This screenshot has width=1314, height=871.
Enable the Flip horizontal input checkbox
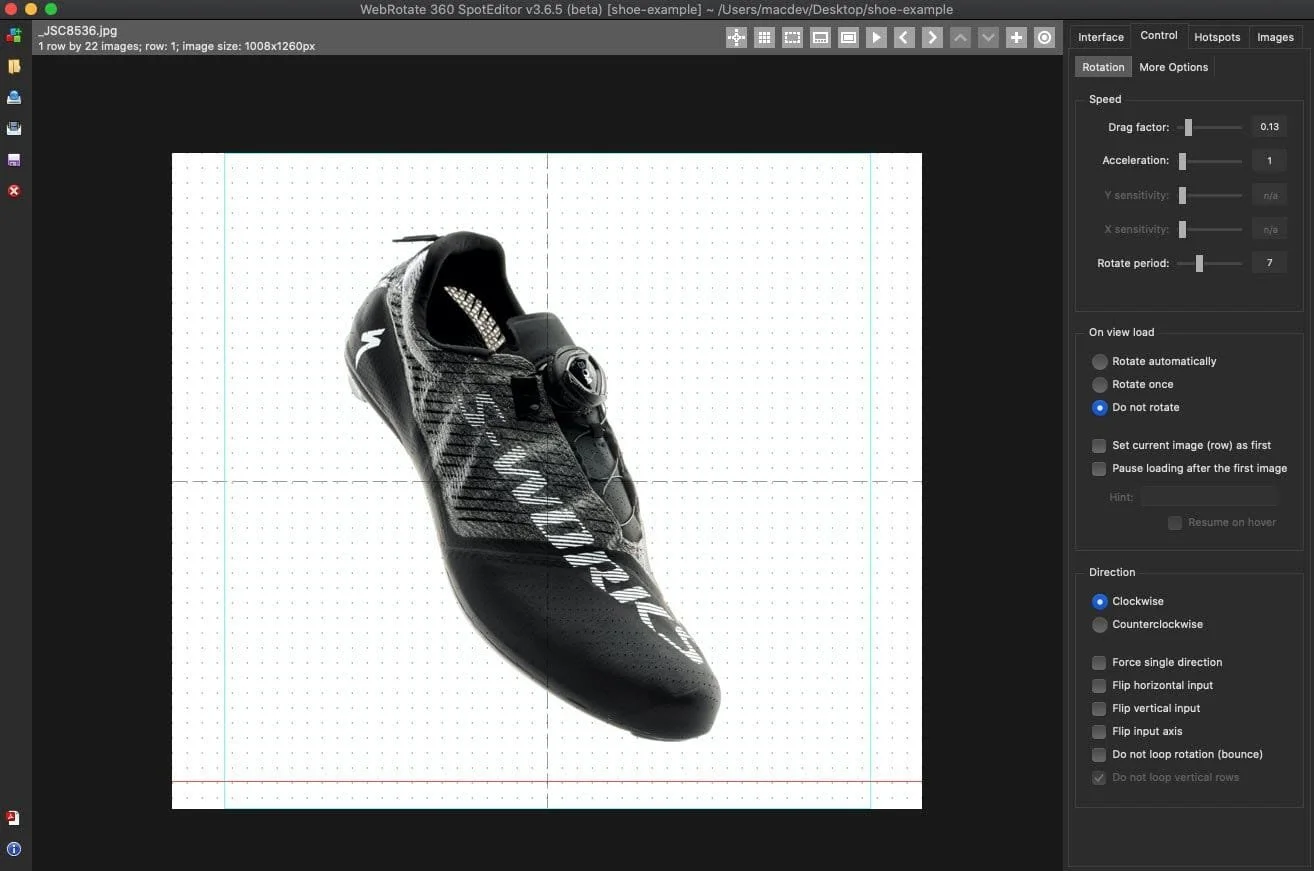(x=1098, y=685)
